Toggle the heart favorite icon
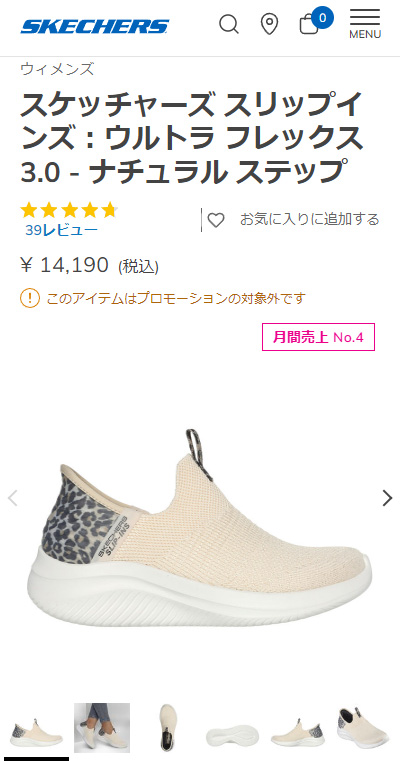The height and width of the screenshot is (761, 400). (x=216, y=220)
